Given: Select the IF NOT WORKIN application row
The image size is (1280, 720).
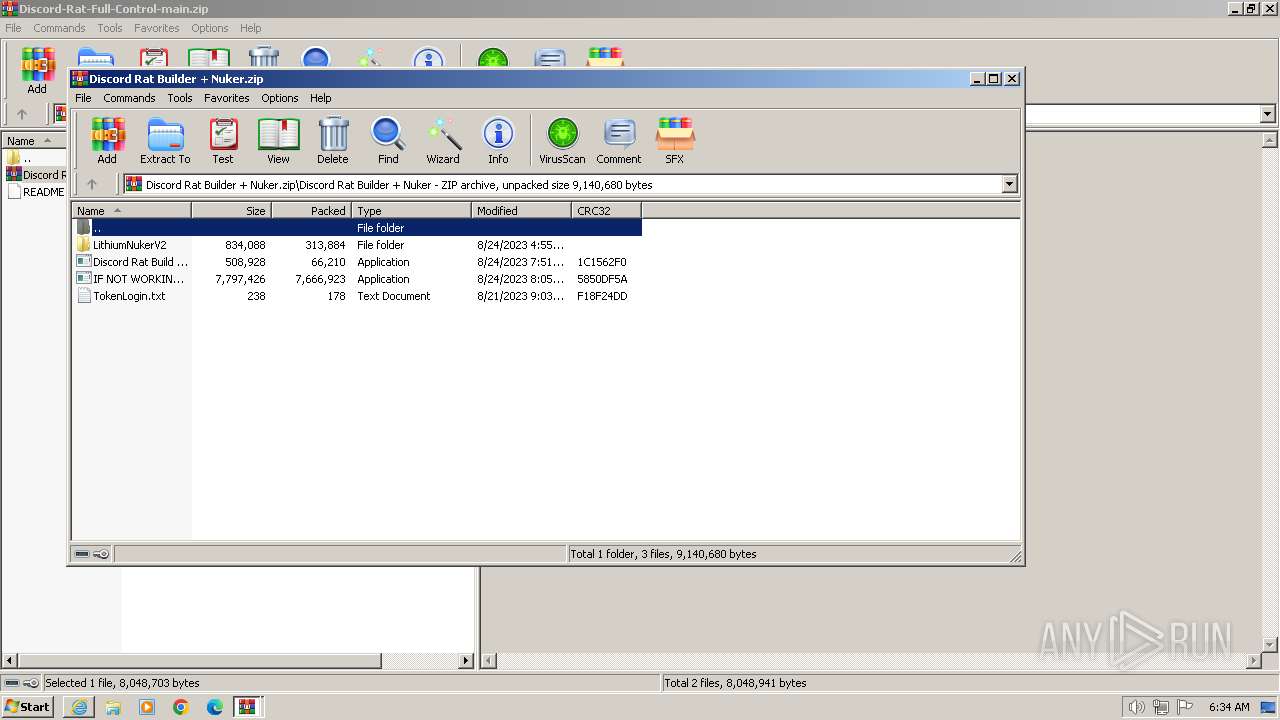Looking at the screenshot, I should 357,279.
